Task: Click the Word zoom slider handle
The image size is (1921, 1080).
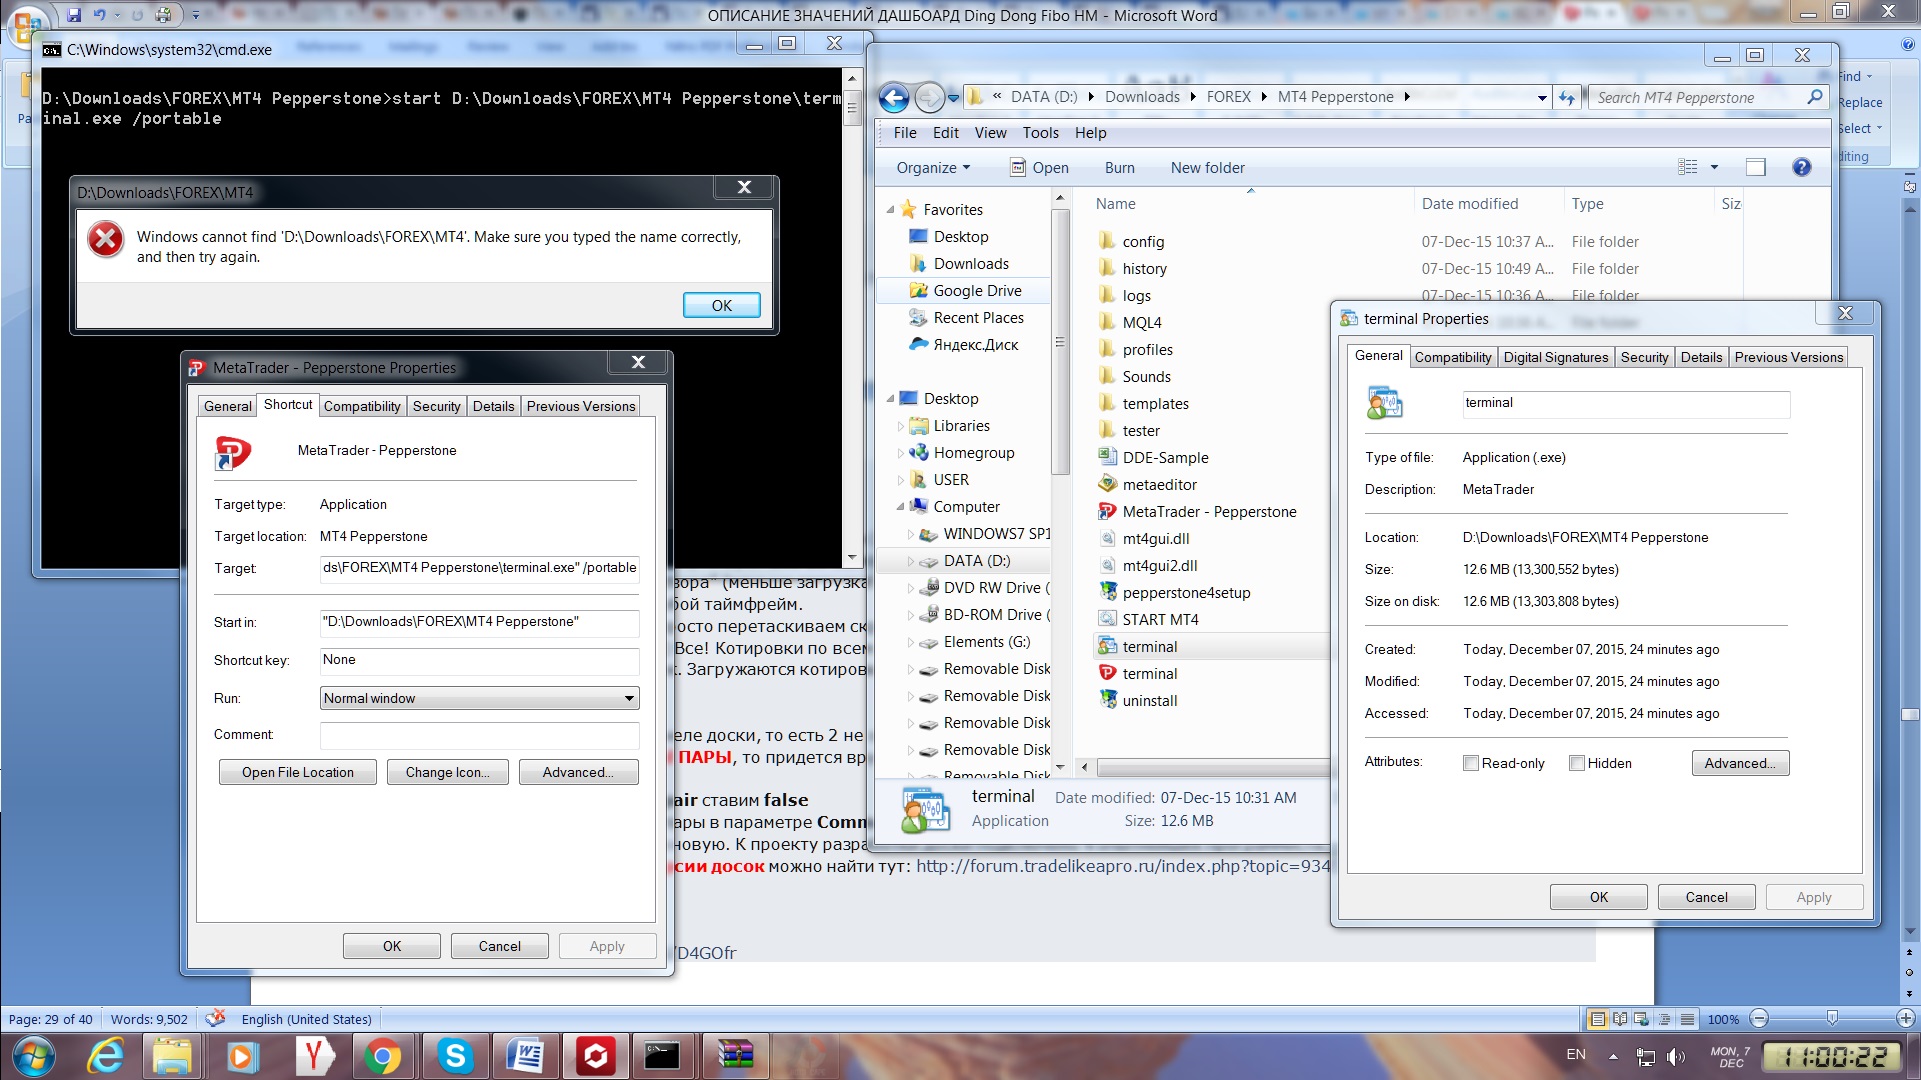Action: [x=1831, y=1018]
